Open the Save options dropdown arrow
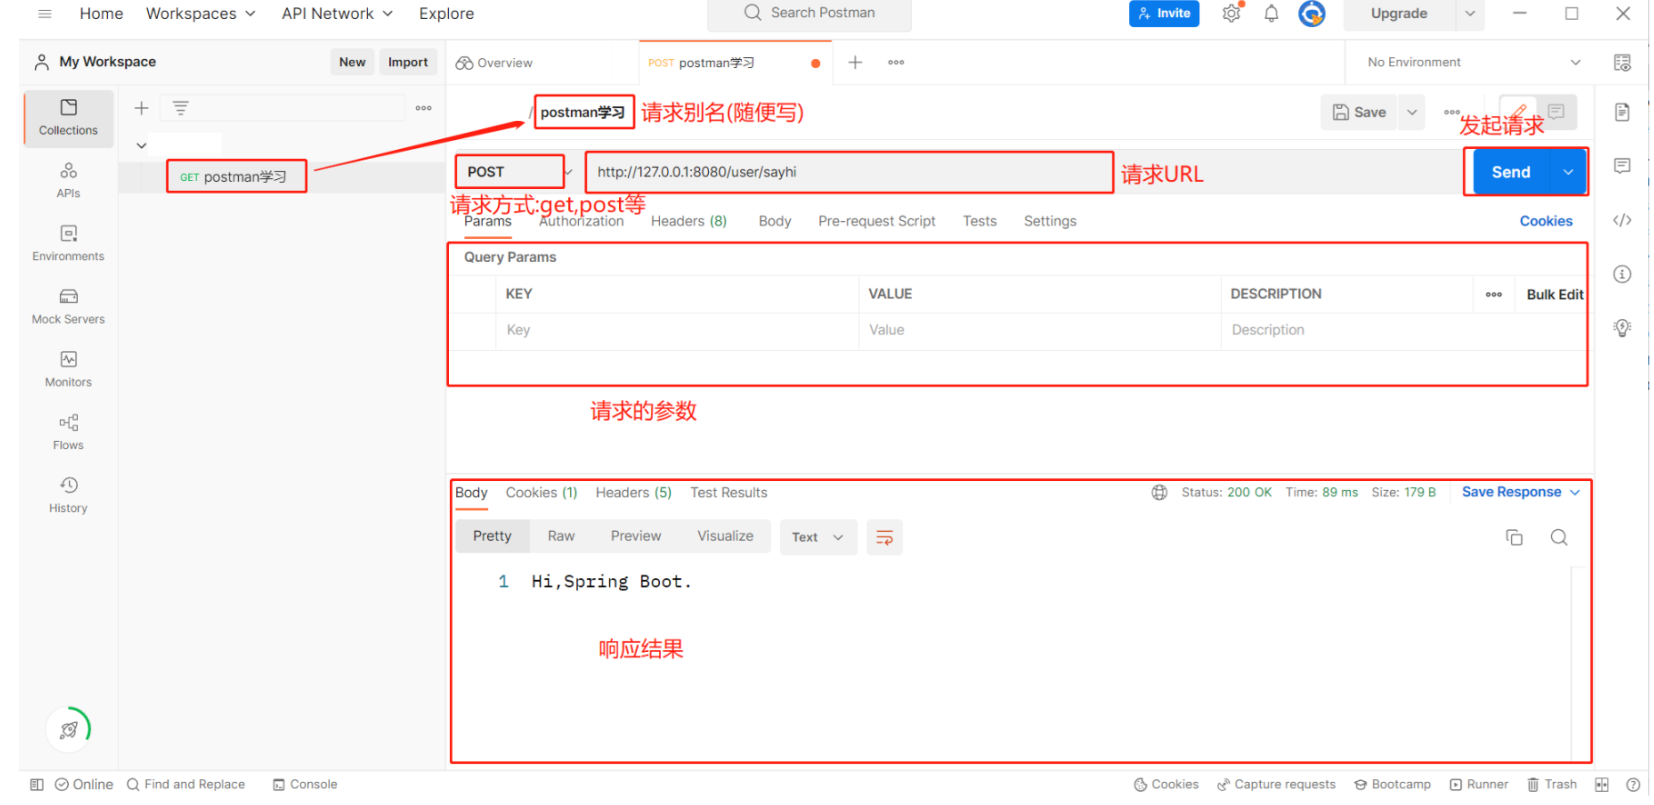This screenshot has width=1654, height=805. point(1411,112)
